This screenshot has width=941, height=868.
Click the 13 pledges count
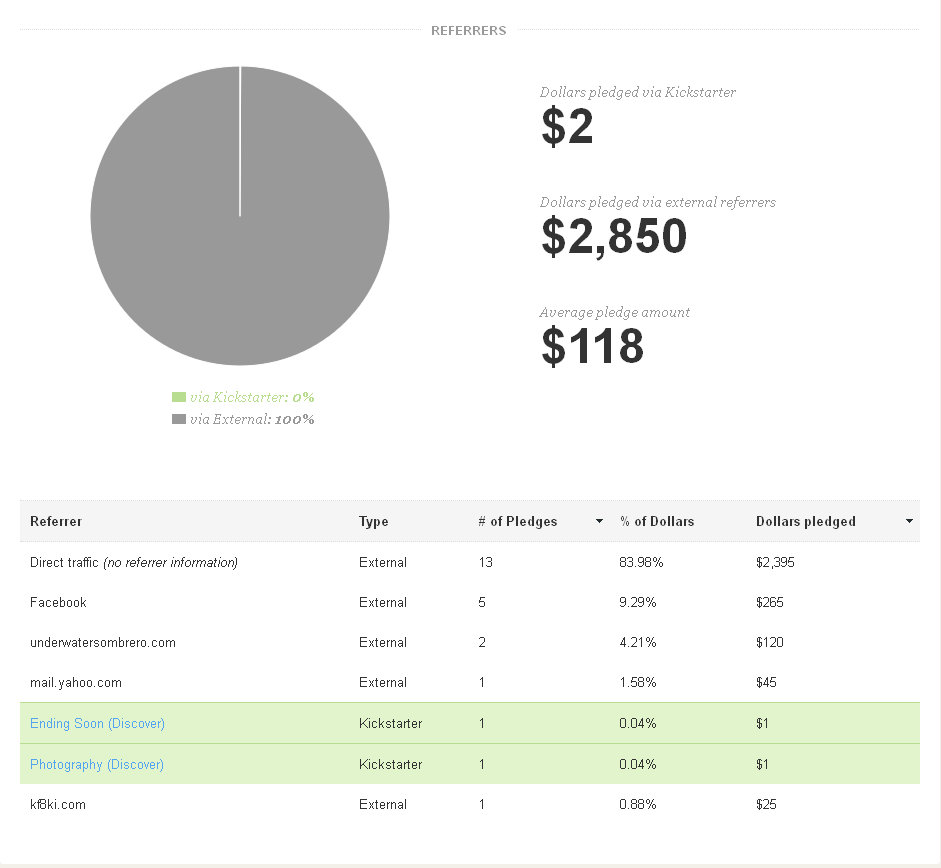point(486,562)
